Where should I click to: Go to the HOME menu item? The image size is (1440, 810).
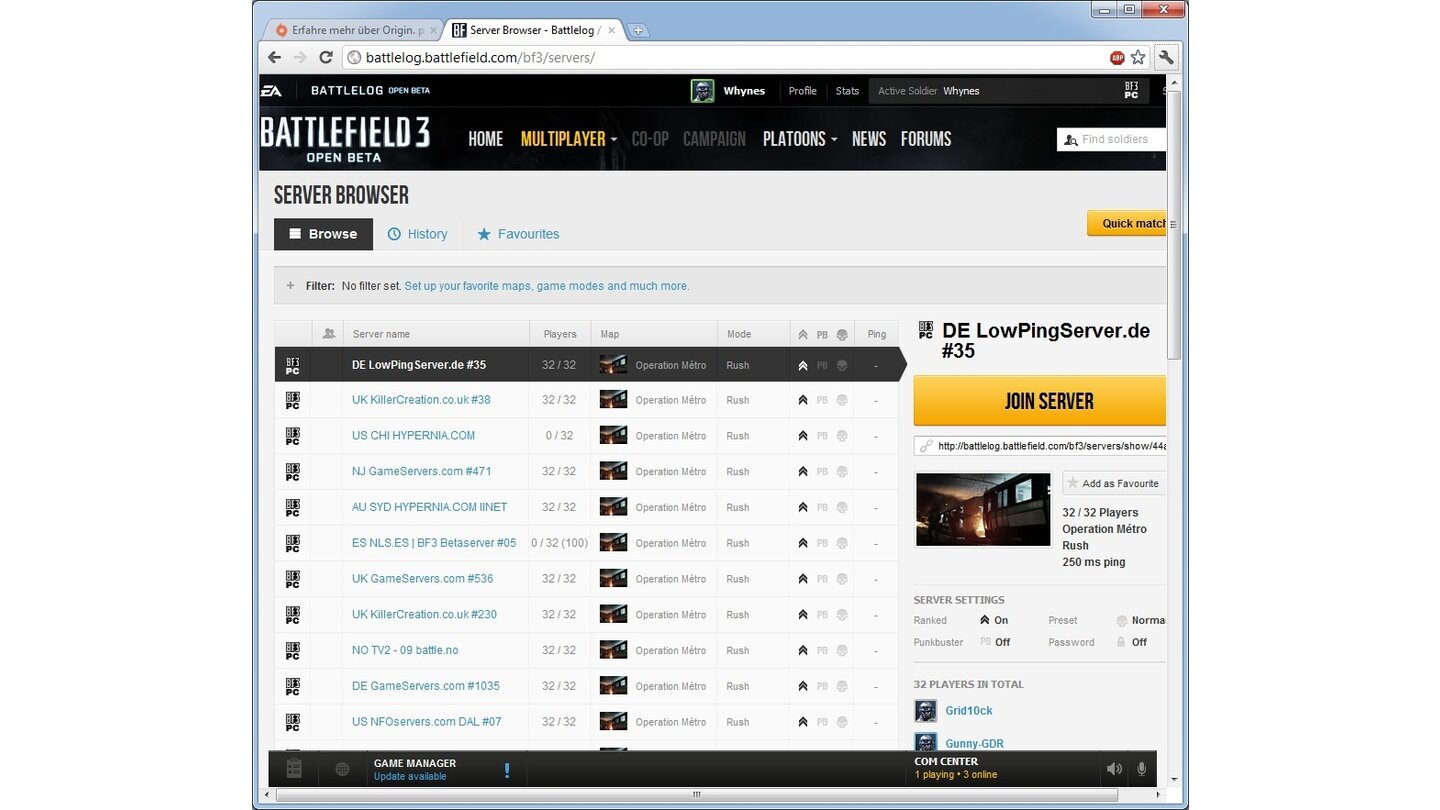coord(486,139)
